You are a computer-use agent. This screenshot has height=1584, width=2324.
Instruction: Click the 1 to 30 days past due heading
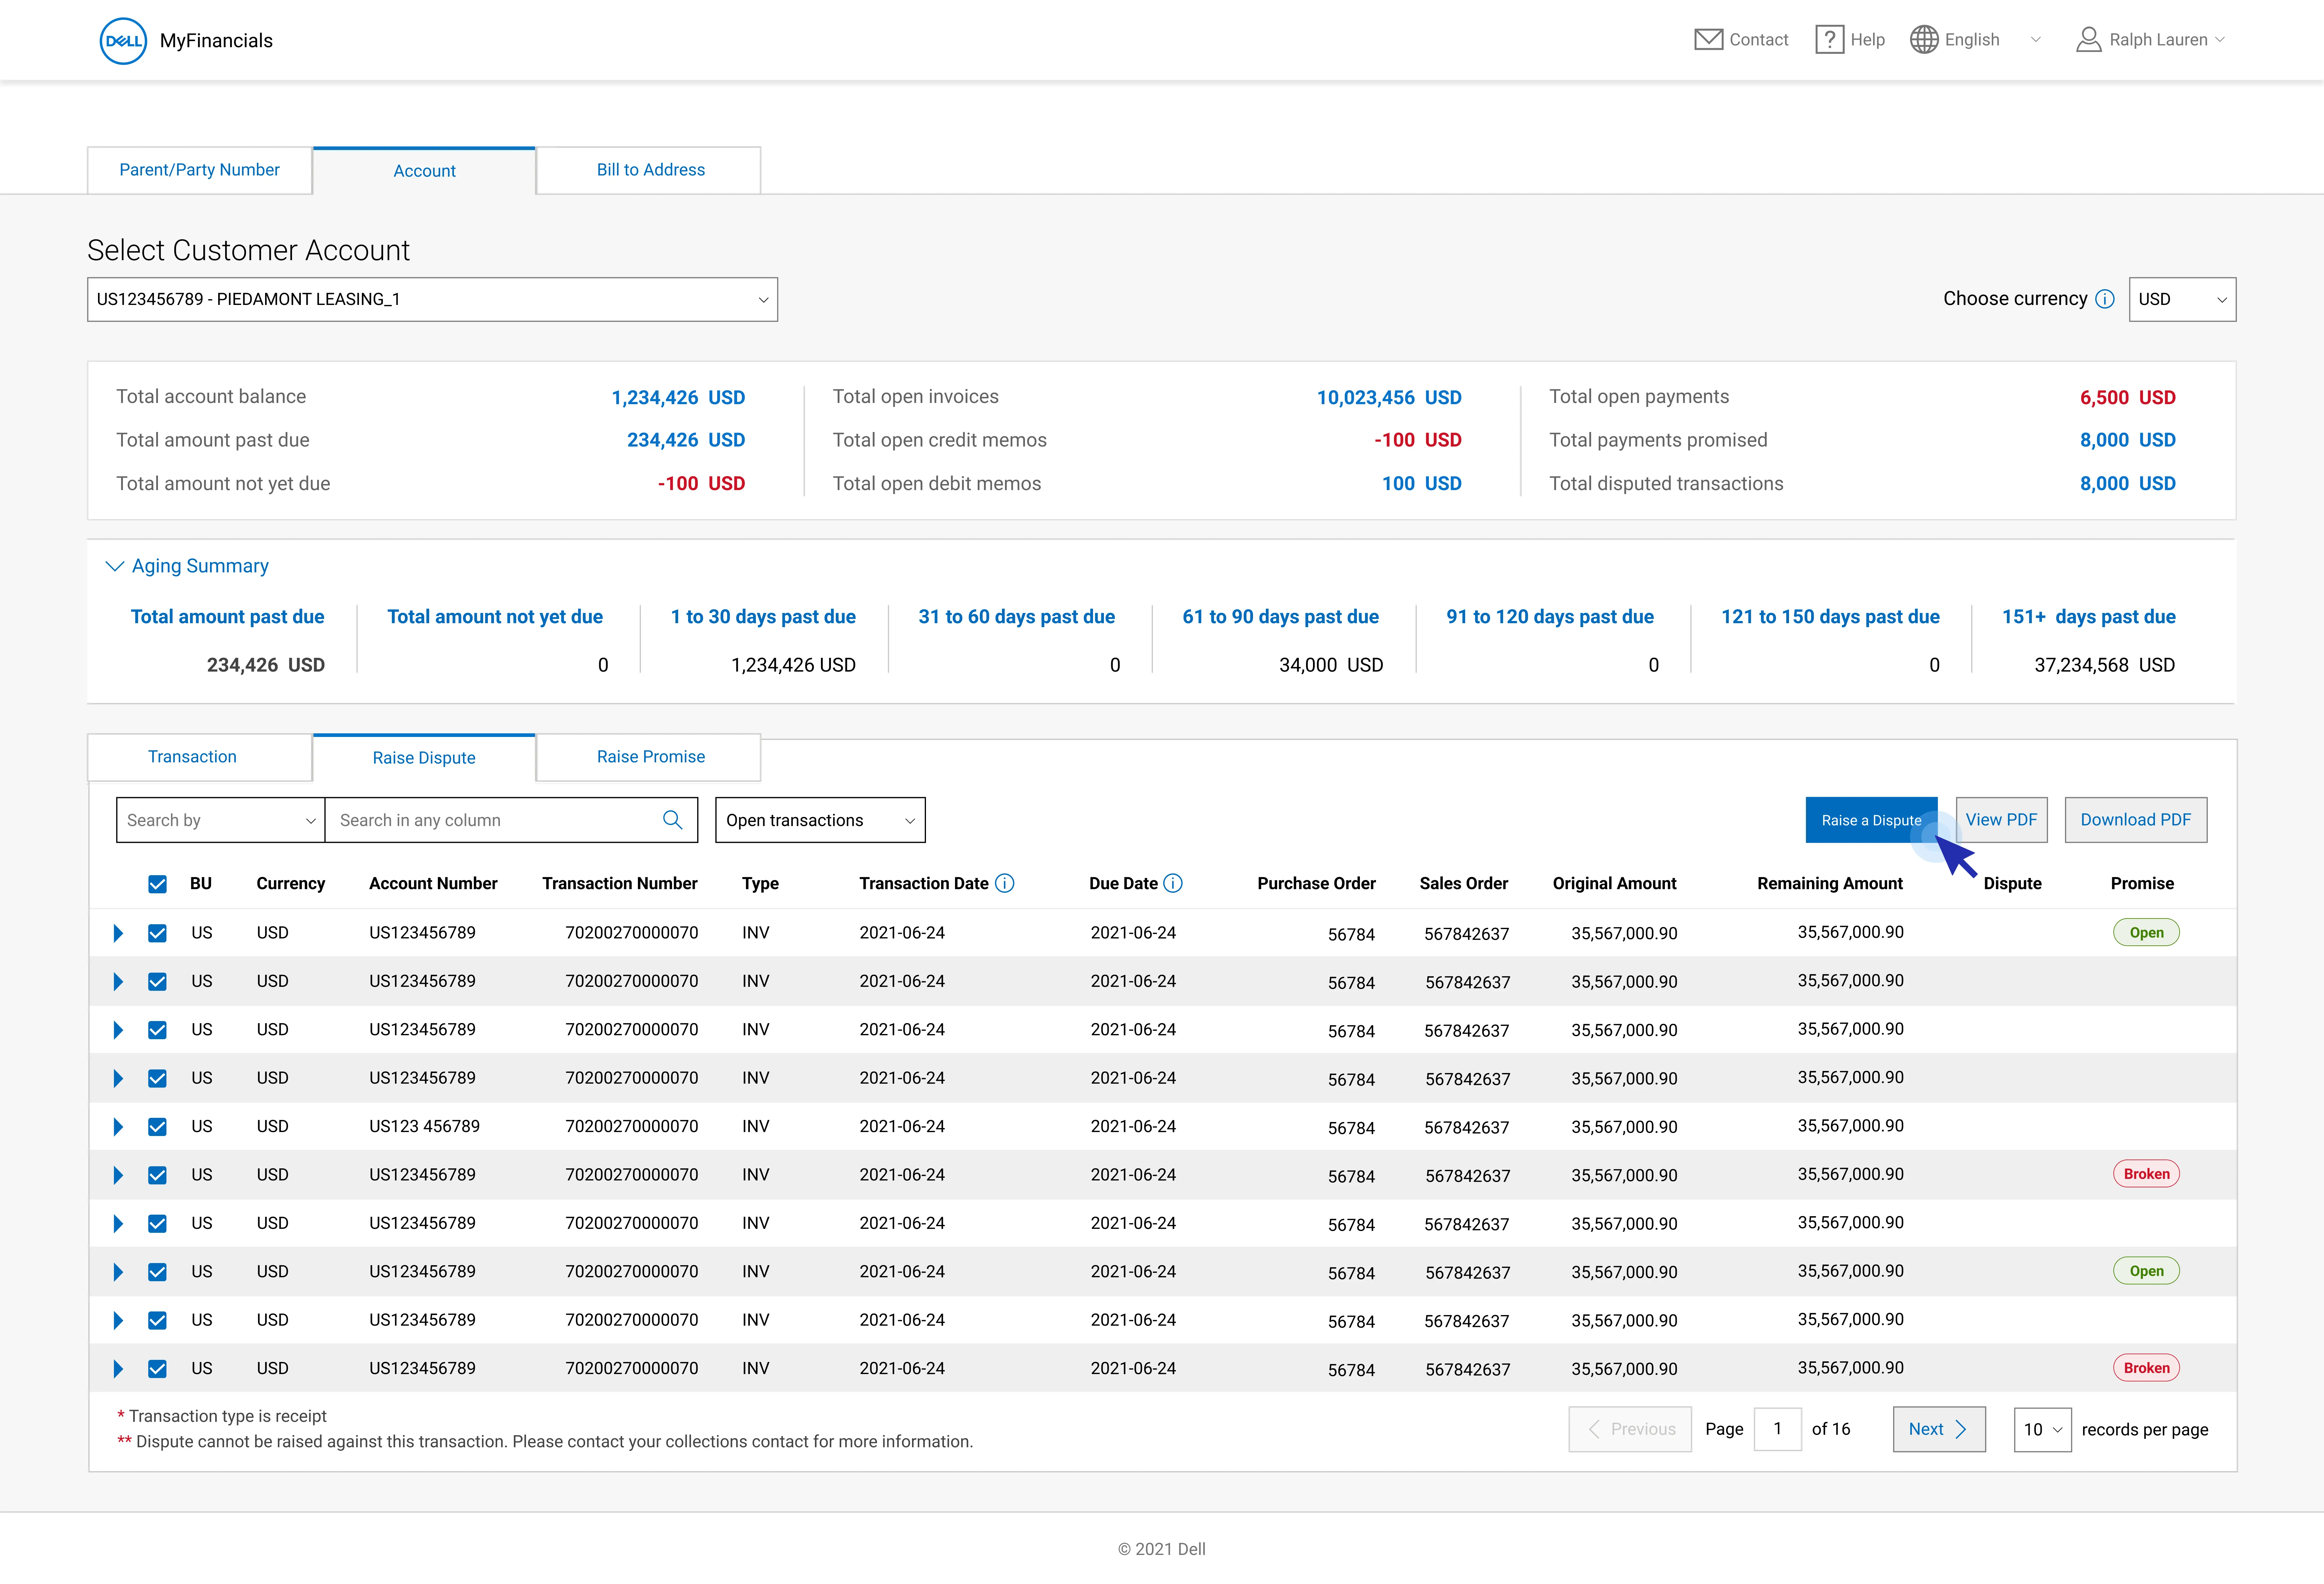click(763, 617)
